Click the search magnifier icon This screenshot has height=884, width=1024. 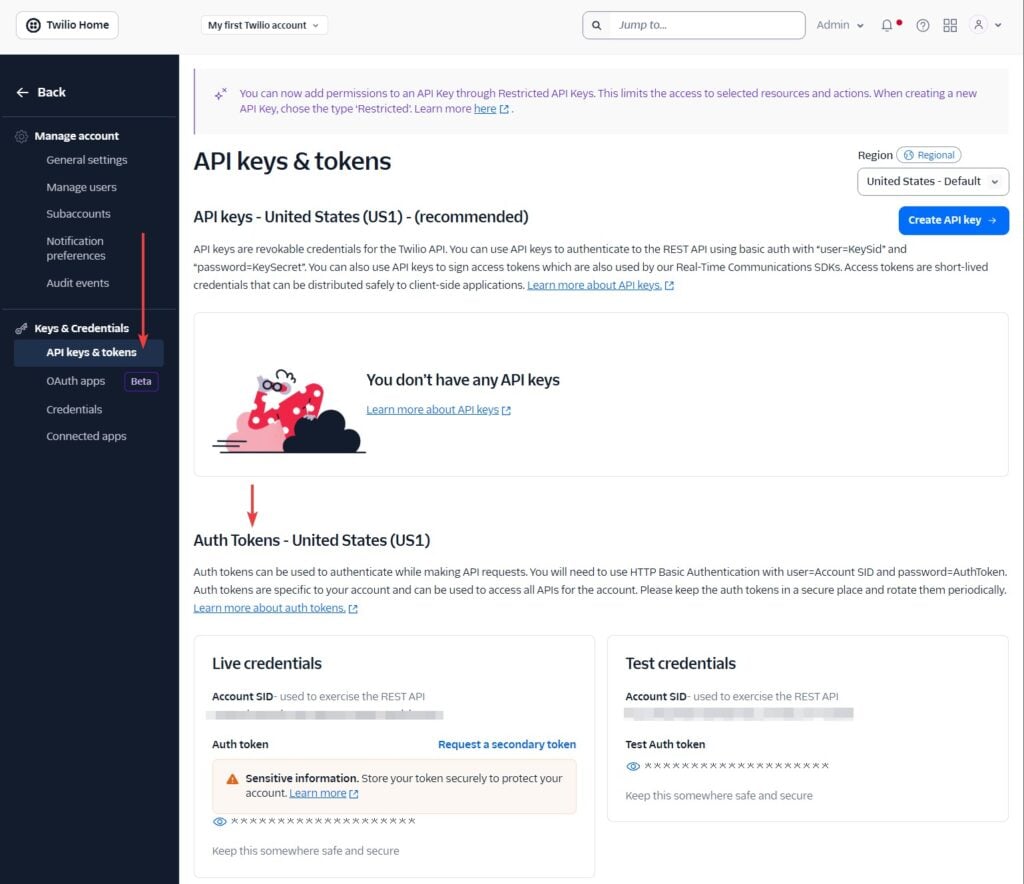[x=597, y=25]
